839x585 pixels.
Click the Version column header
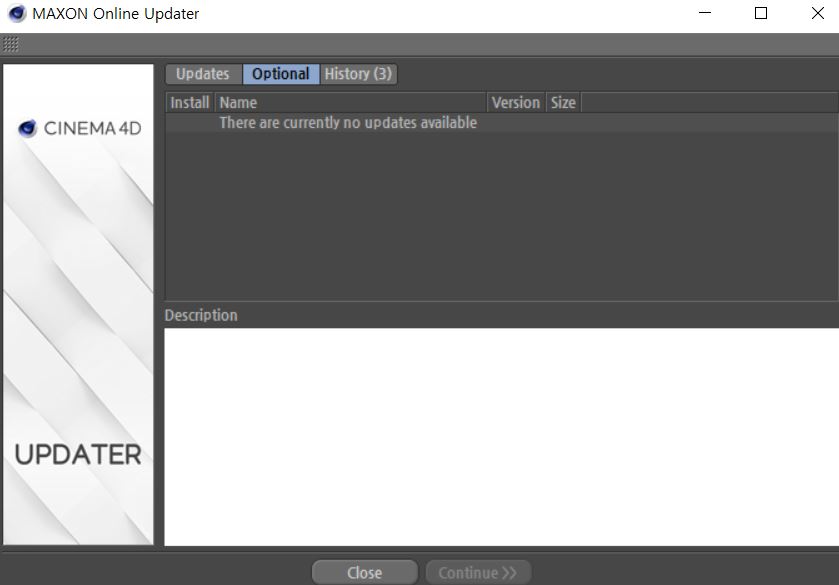point(516,102)
